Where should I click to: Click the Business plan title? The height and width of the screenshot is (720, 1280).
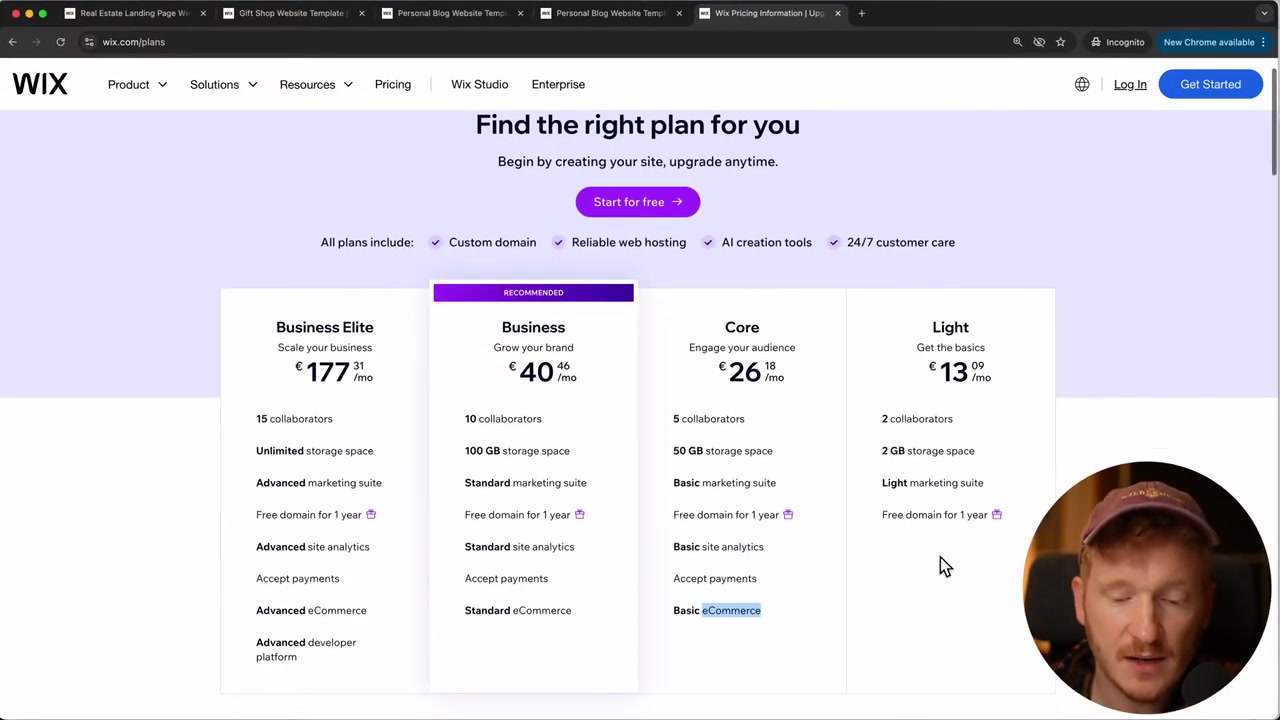(533, 327)
